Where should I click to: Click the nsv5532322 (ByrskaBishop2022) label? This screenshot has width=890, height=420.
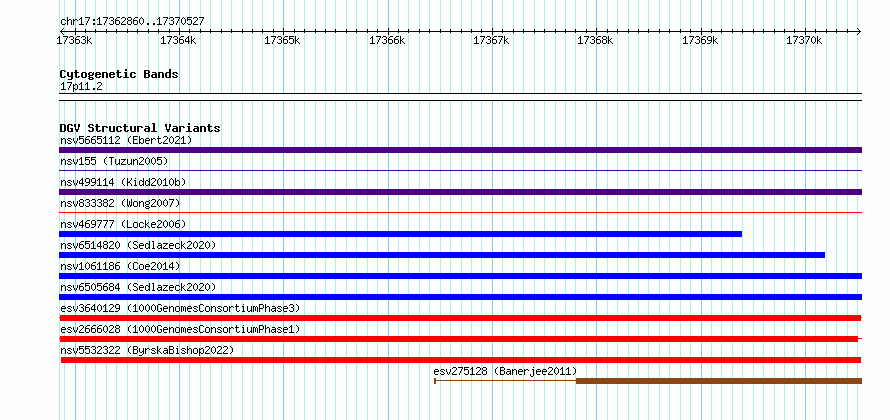tap(147, 350)
